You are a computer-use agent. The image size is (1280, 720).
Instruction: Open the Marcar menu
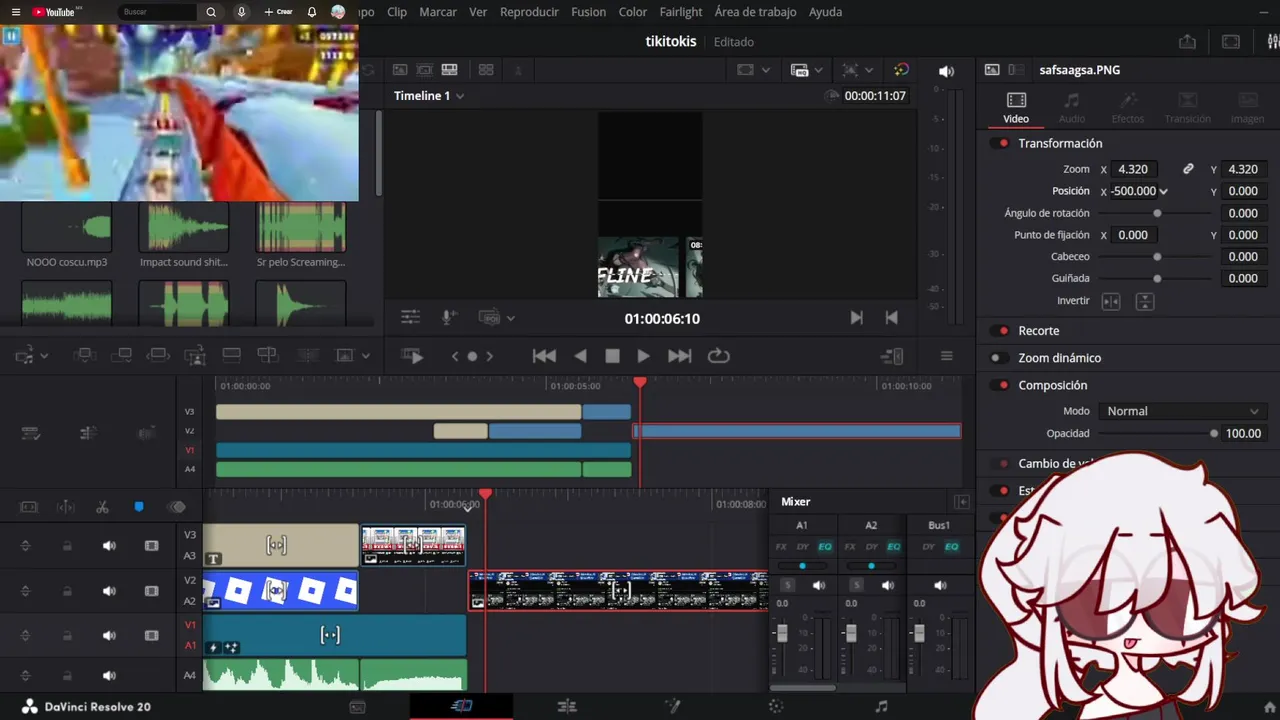(438, 12)
